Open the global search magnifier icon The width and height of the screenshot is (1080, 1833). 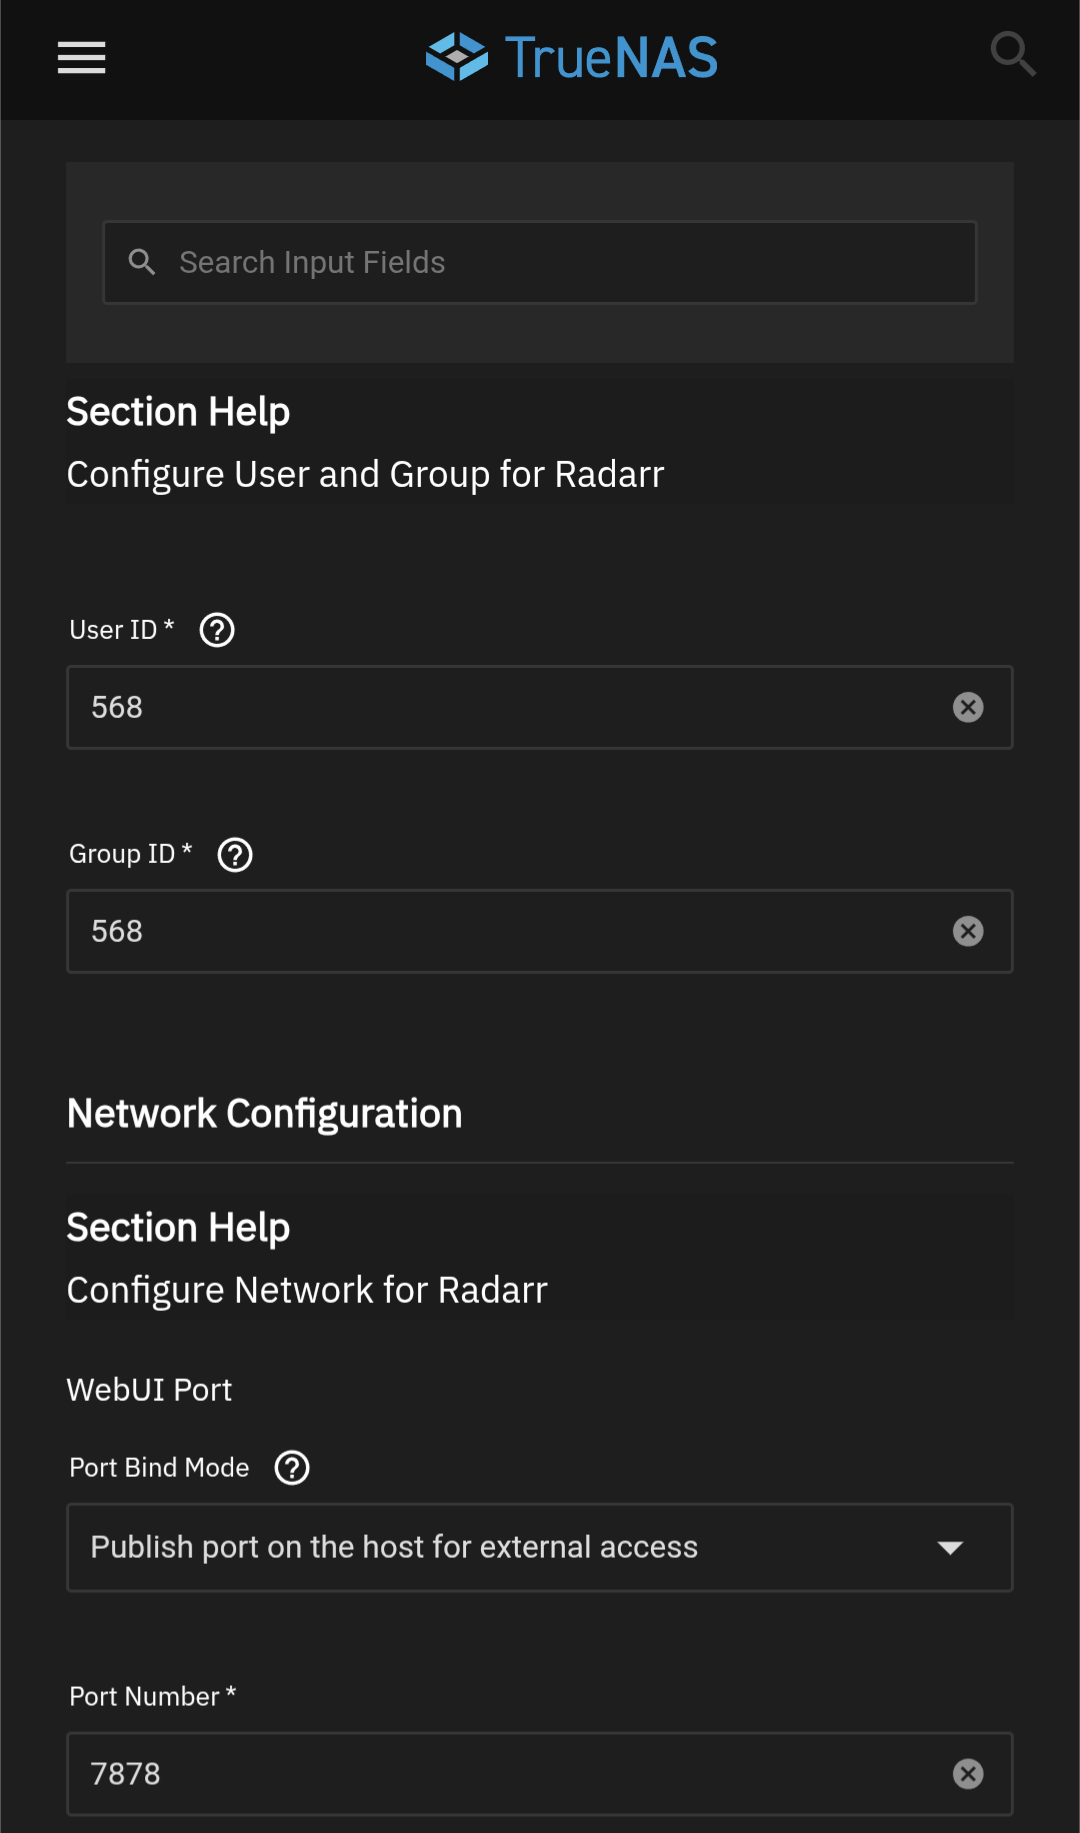tap(1012, 54)
